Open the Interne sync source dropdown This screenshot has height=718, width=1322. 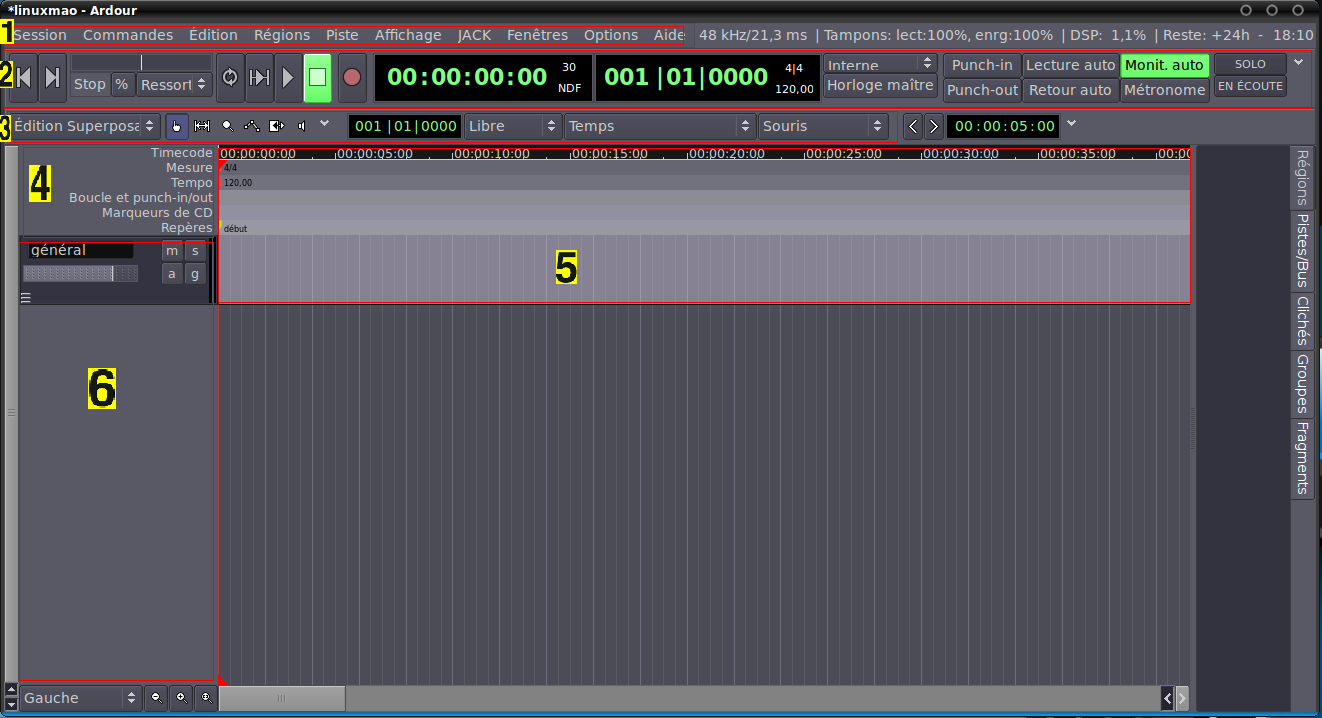pos(880,64)
